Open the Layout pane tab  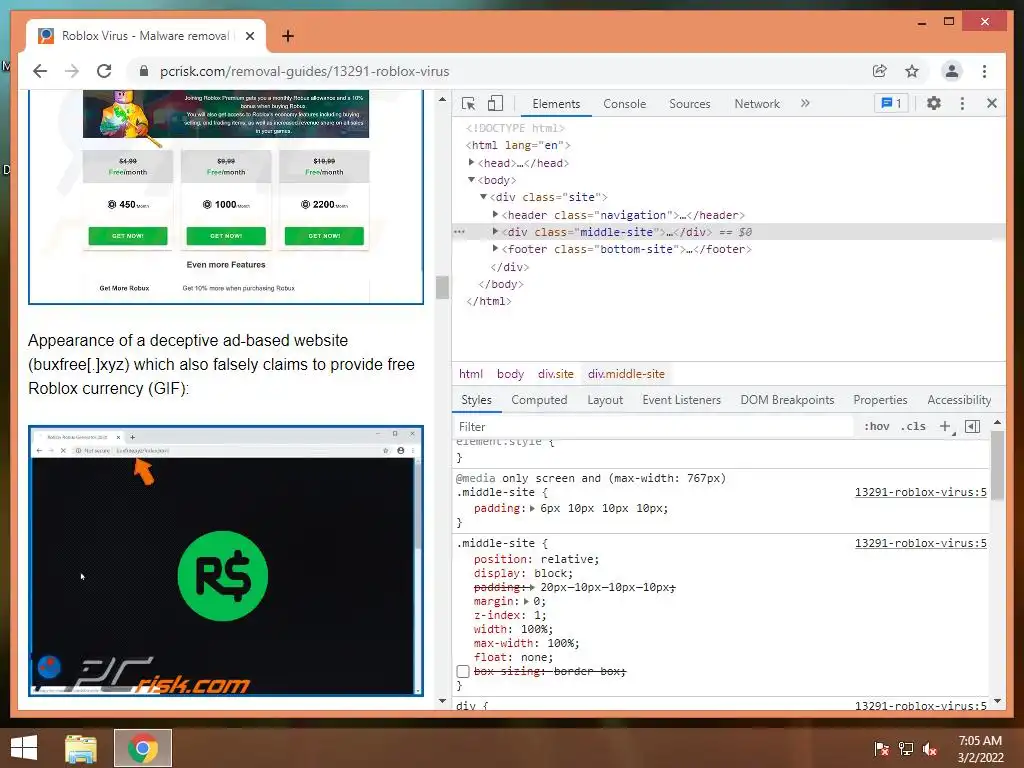pos(605,400)
